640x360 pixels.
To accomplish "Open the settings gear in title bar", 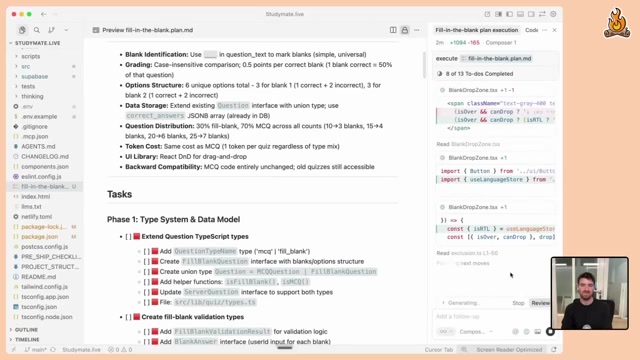I will pyautogui.click(x=553, y=14).
